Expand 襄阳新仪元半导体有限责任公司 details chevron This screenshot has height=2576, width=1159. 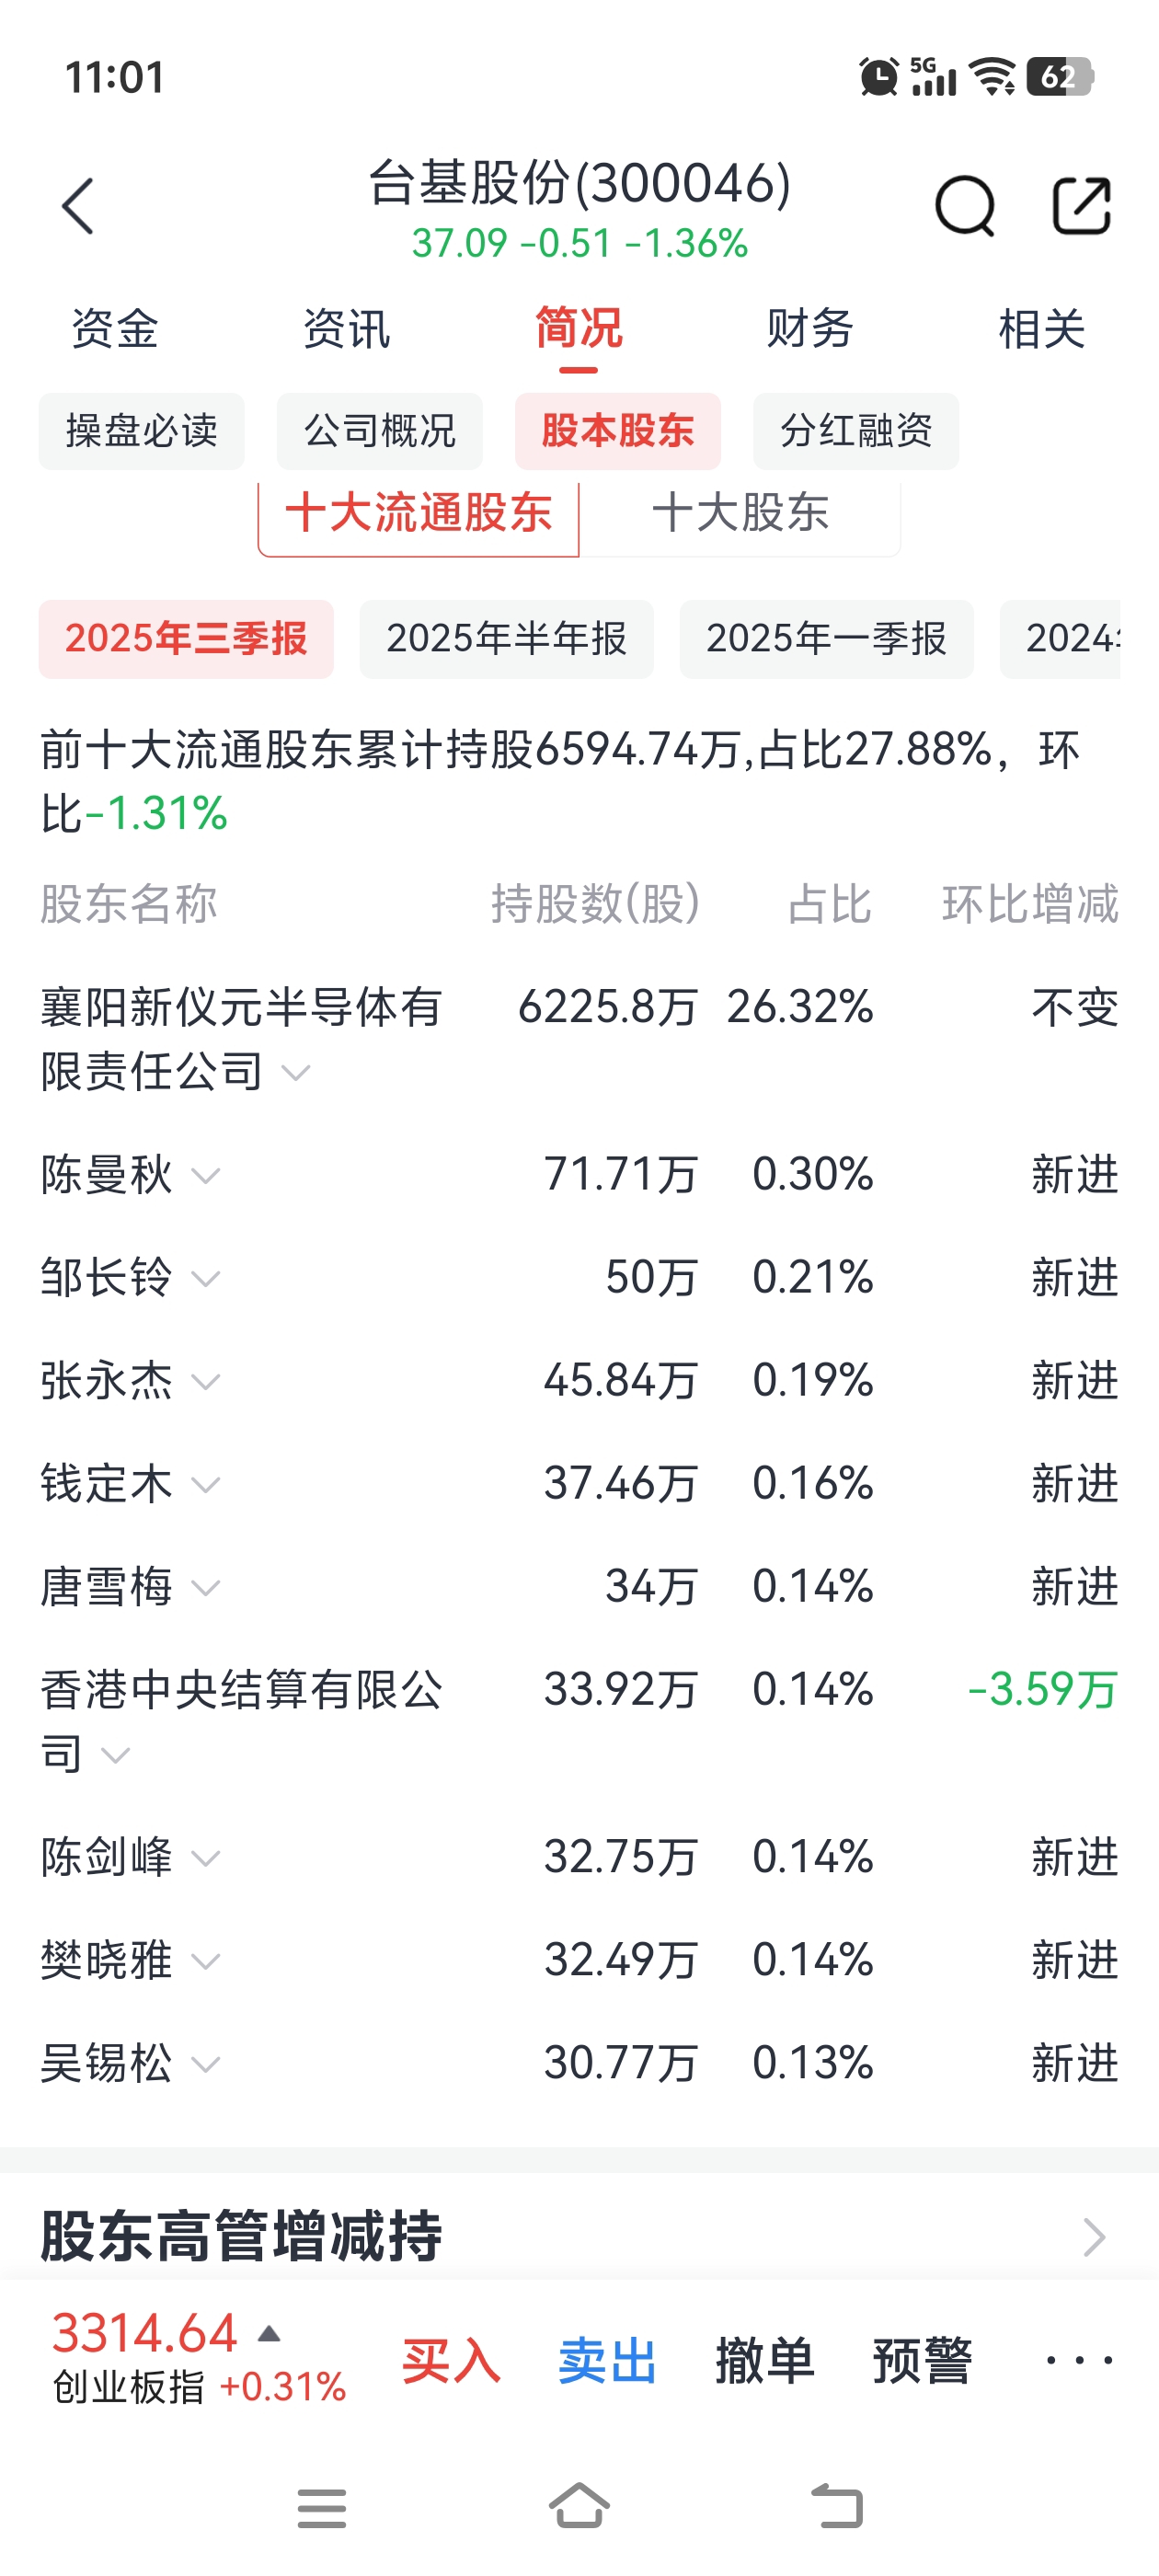click(x=296, y=1074)
